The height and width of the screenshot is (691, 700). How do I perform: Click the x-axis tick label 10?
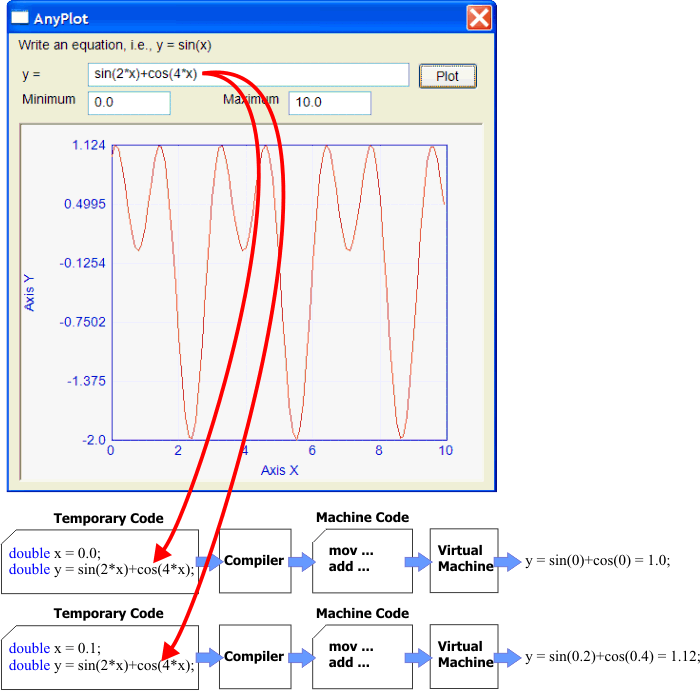[x=446, y=450]
